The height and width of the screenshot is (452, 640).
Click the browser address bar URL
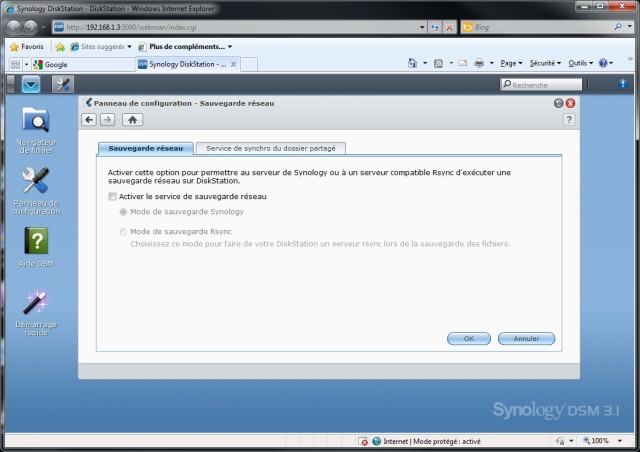(241, 27)
